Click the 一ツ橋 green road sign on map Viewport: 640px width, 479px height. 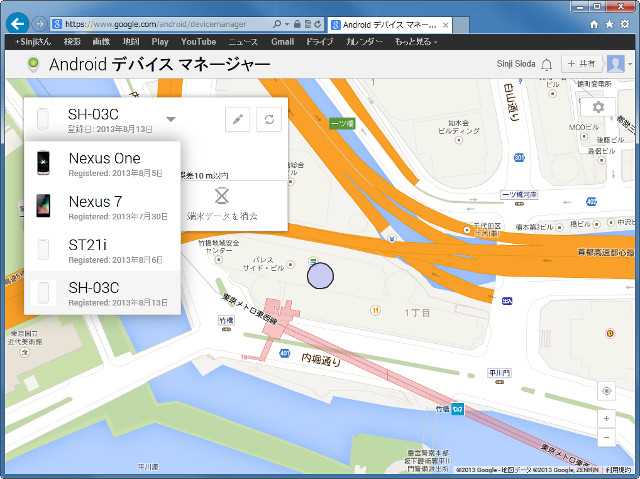coord(342,123)
